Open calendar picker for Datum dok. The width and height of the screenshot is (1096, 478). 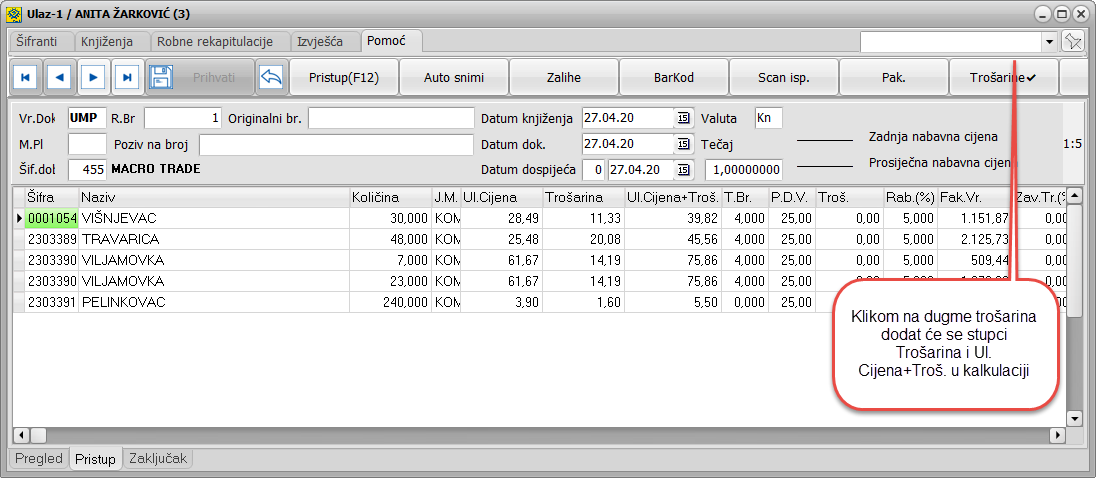pos(683,144)
